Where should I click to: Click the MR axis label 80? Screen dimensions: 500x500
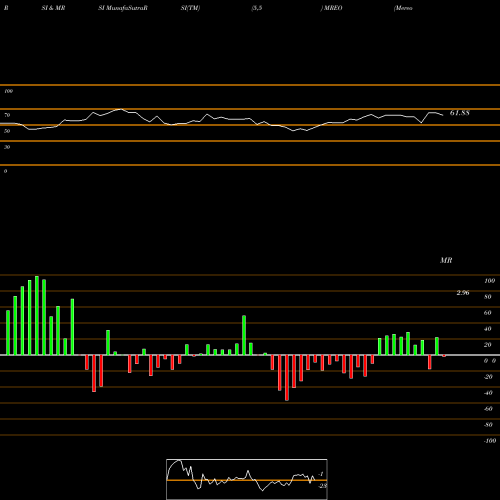click(488, 297)
